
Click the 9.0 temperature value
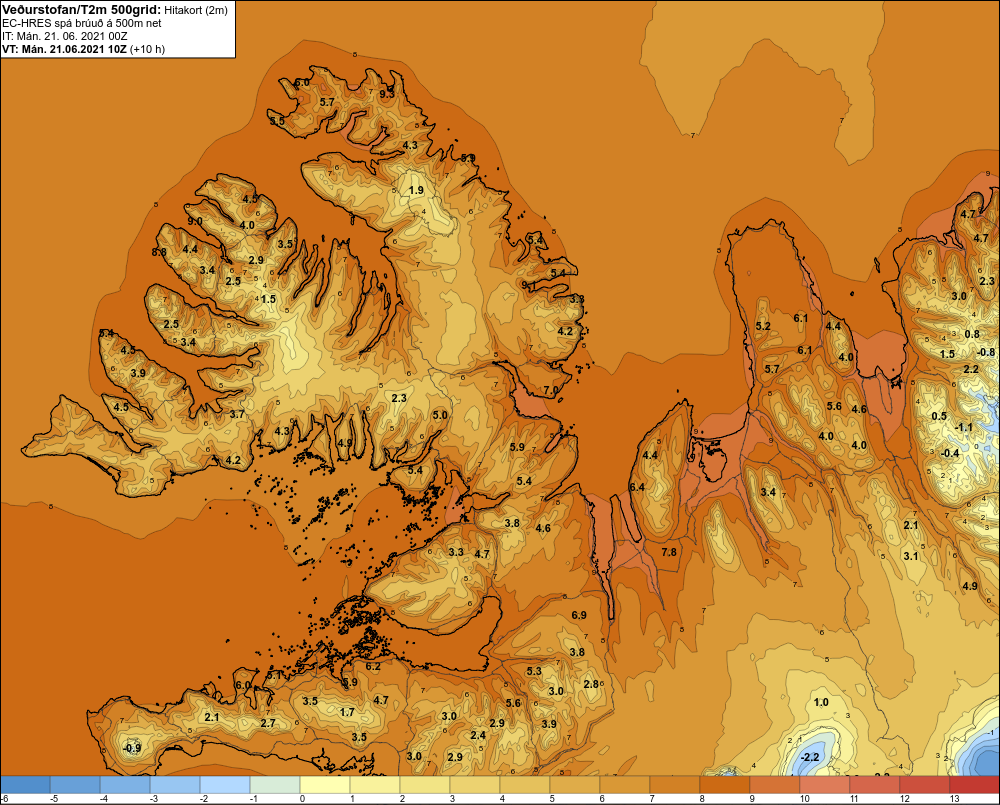tap(195, 221)
